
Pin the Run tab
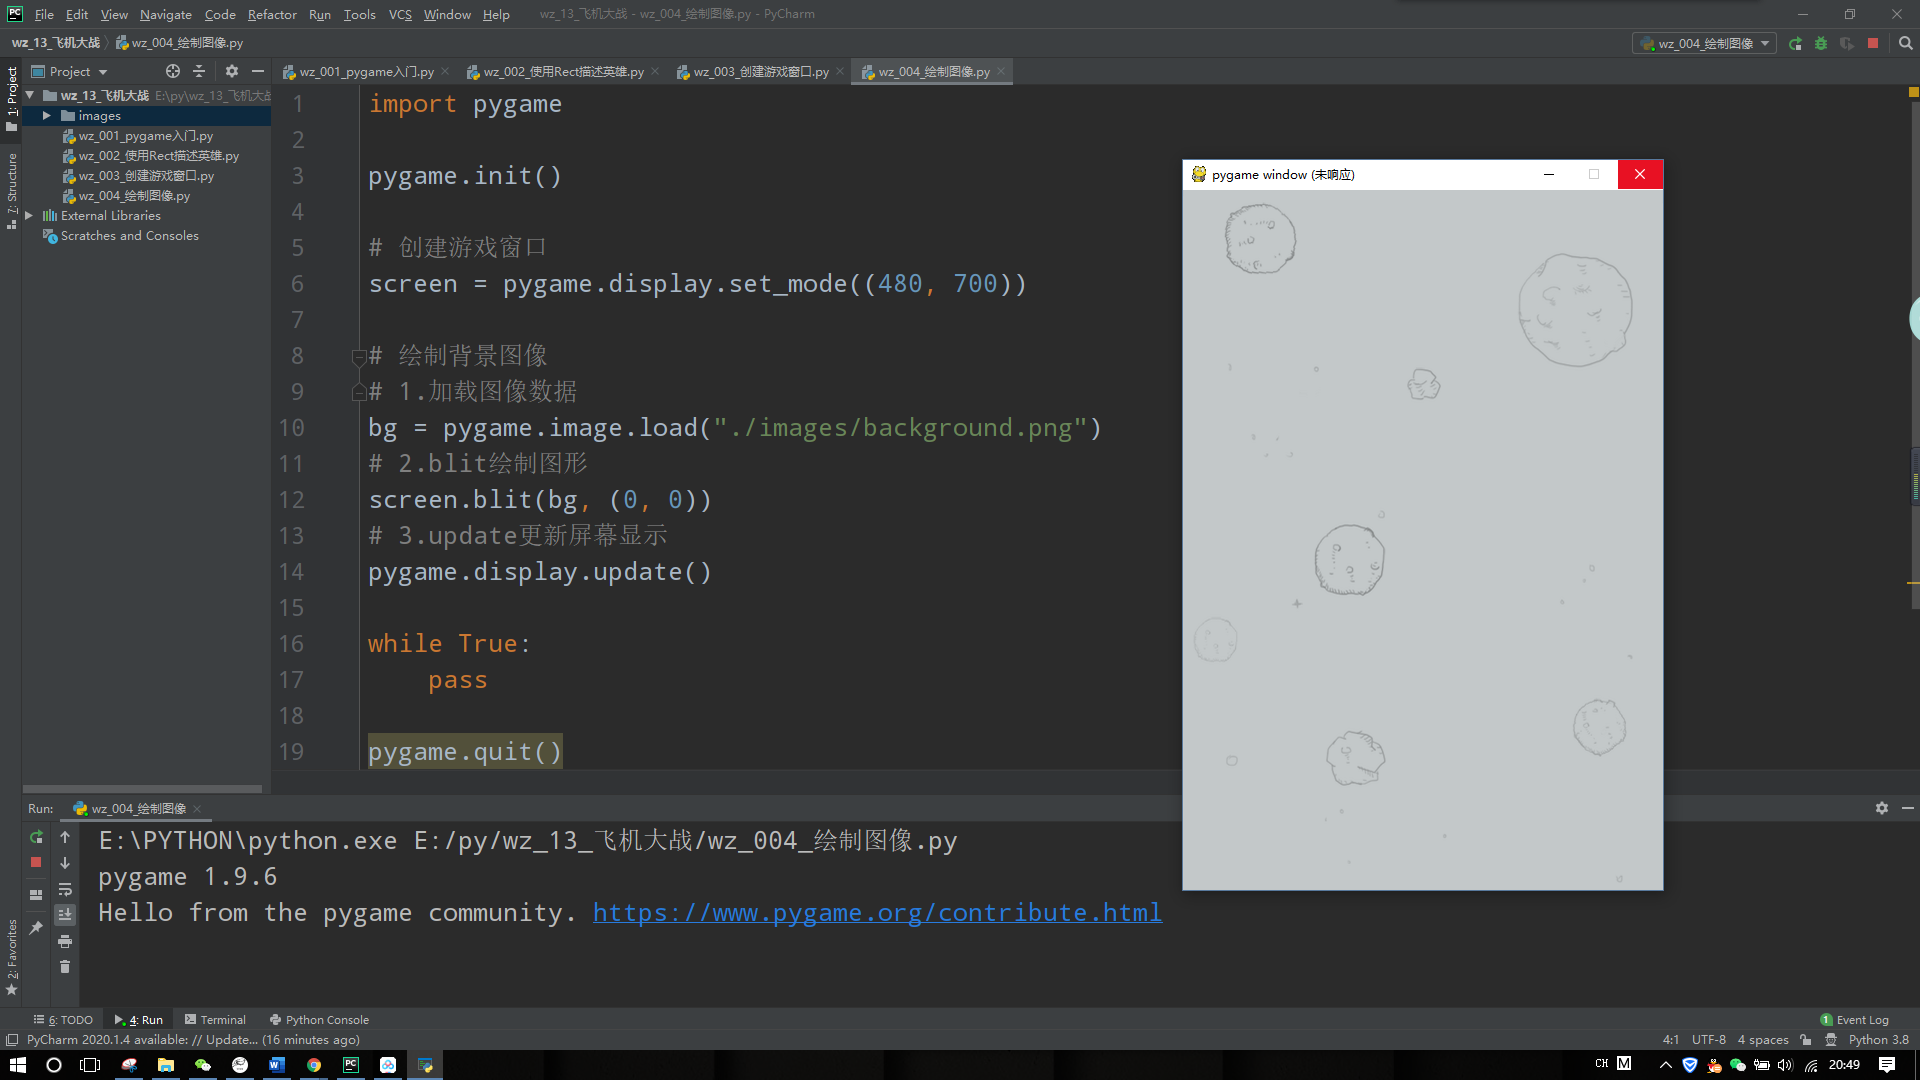(x=36, y=928)
